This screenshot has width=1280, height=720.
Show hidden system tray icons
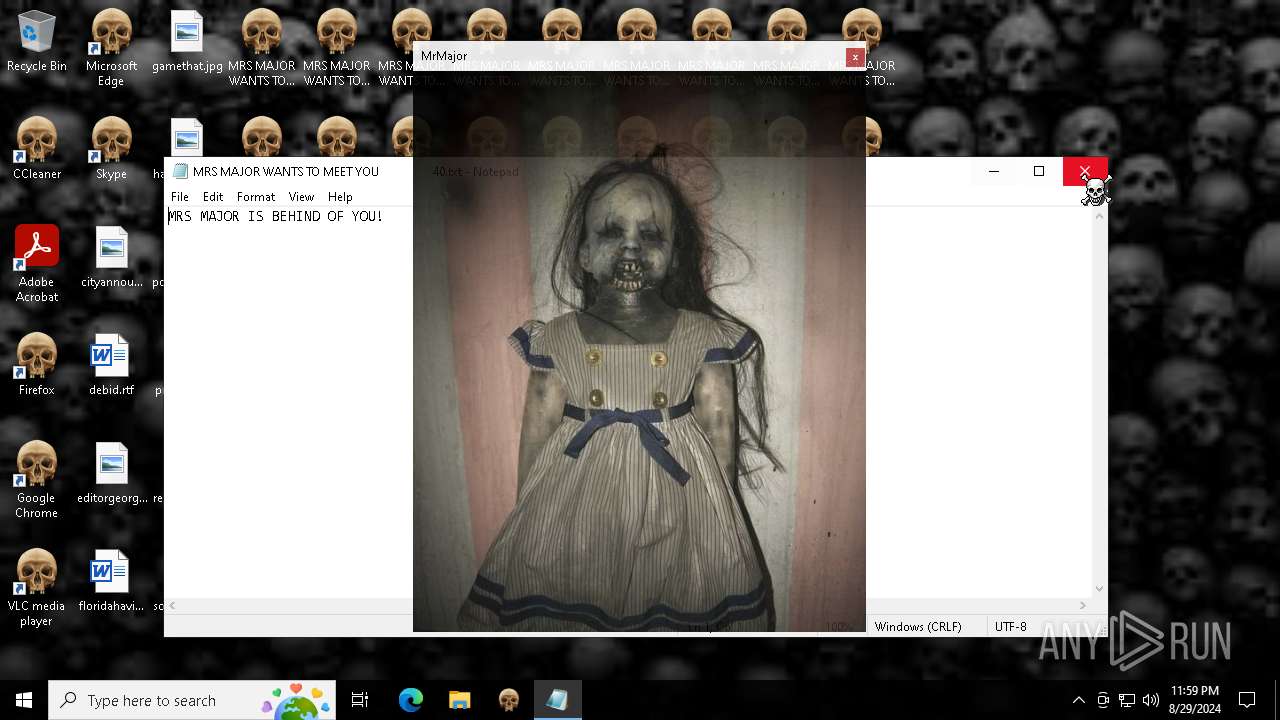[1078, 700]
